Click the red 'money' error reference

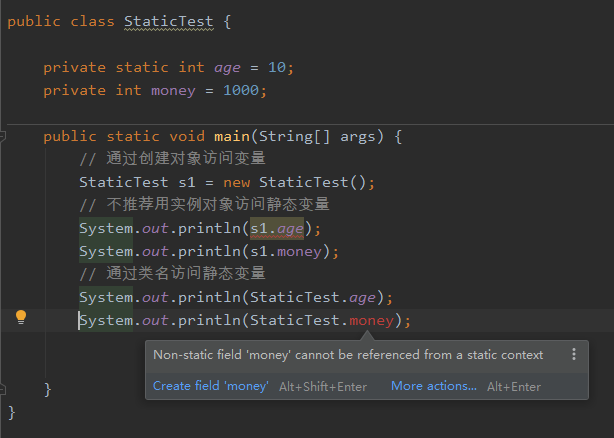click(x=371, y=320)
